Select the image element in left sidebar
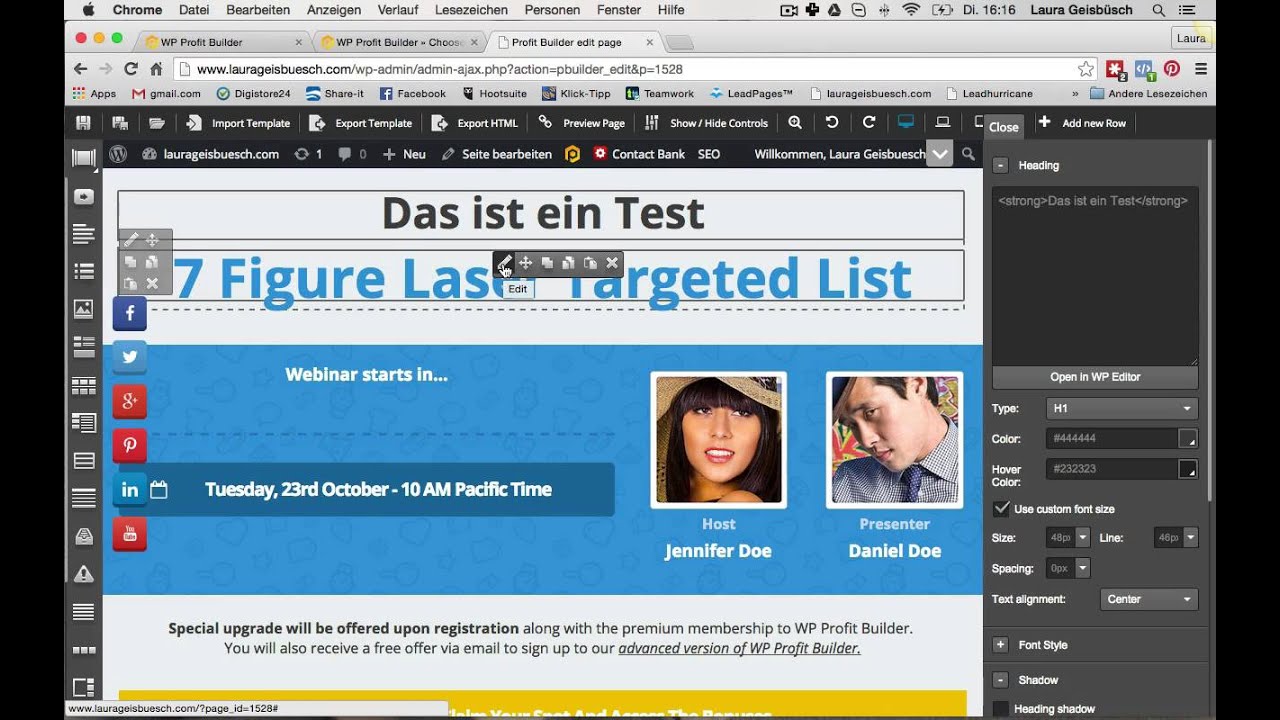This screenshot has height=720, width=1280. 84,309
